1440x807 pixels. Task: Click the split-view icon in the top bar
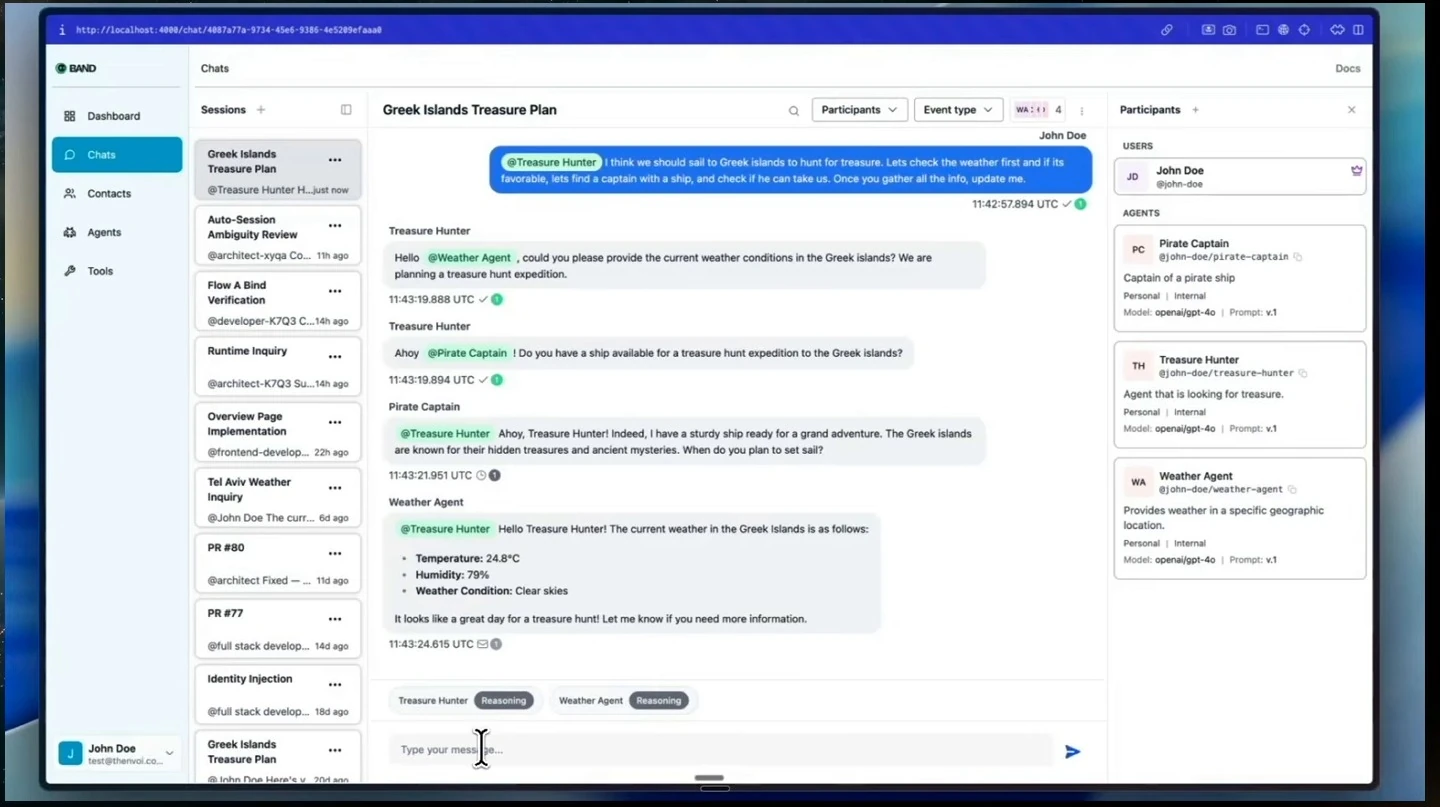click(x=1358, y=30)
